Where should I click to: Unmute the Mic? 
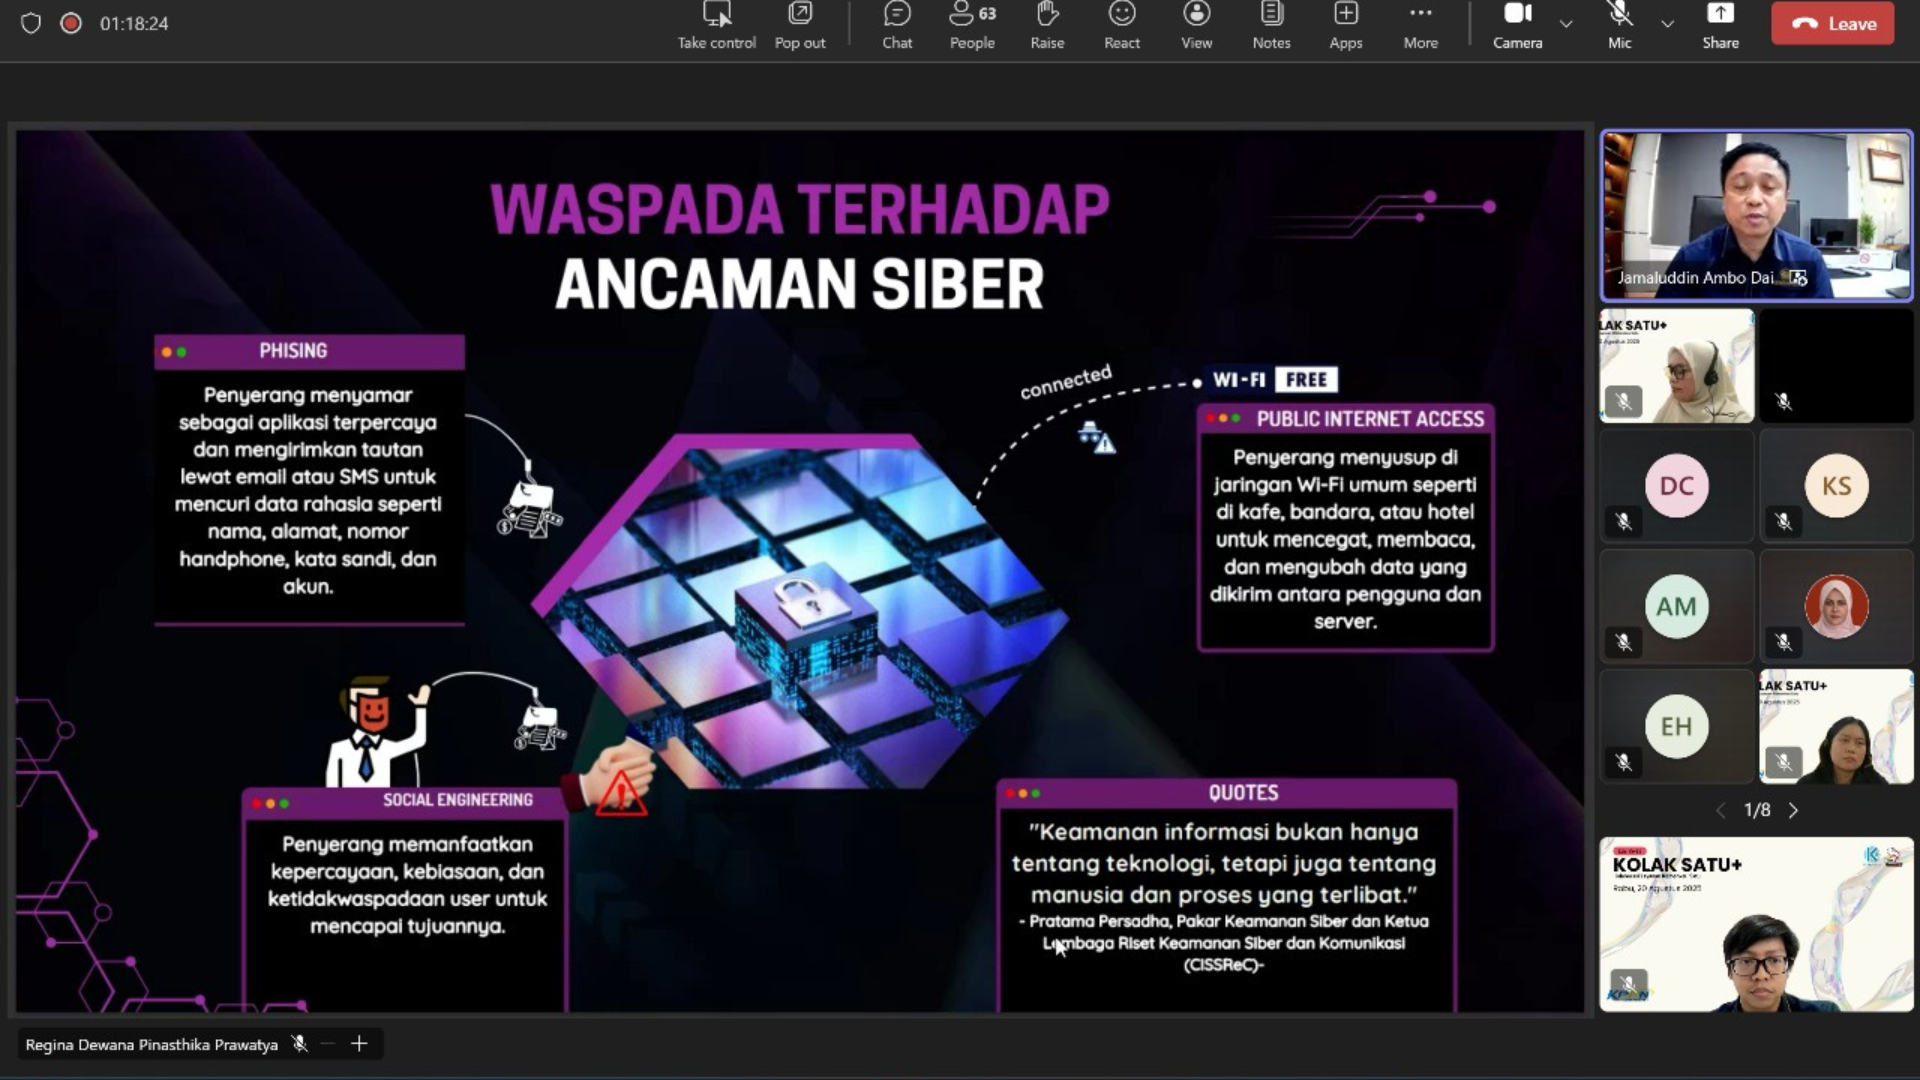[x=1619, y=25]
